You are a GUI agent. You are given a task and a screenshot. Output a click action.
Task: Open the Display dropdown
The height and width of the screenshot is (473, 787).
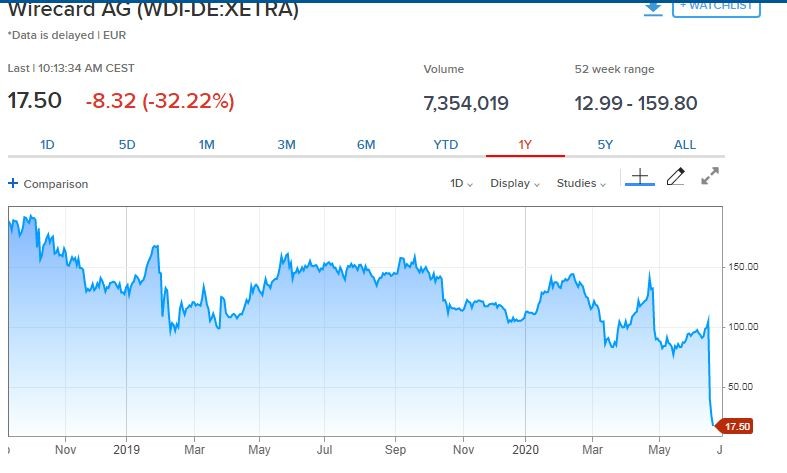pos(515,184)
